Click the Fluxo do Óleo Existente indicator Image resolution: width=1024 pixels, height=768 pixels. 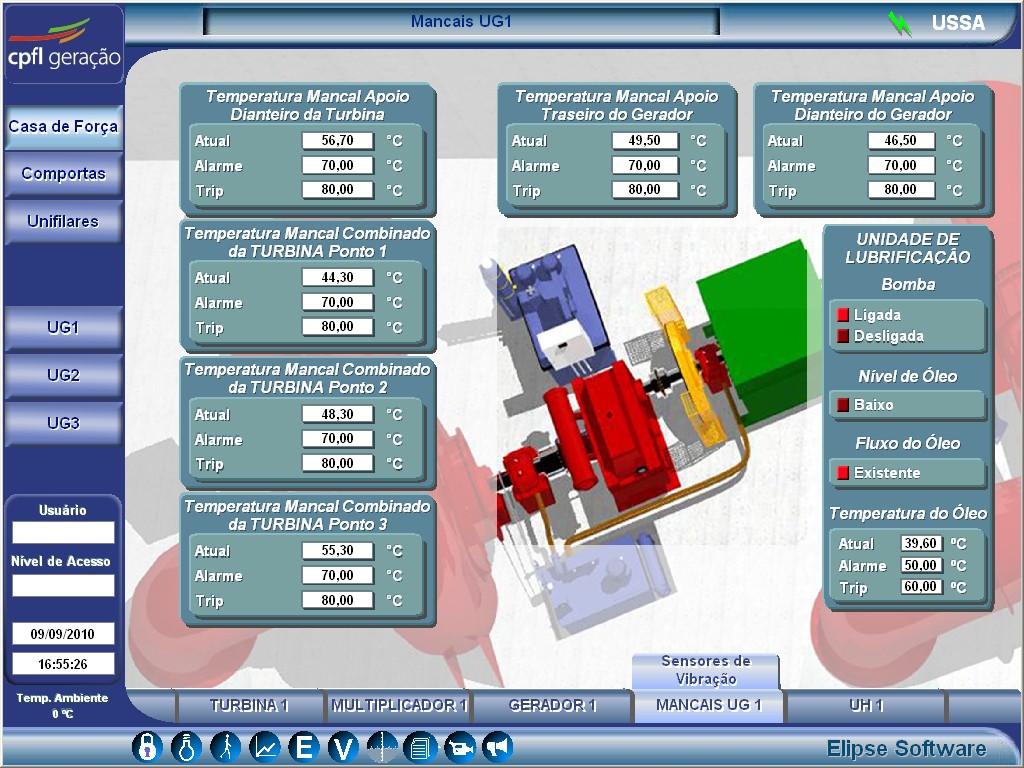click(x=843, y=472)
